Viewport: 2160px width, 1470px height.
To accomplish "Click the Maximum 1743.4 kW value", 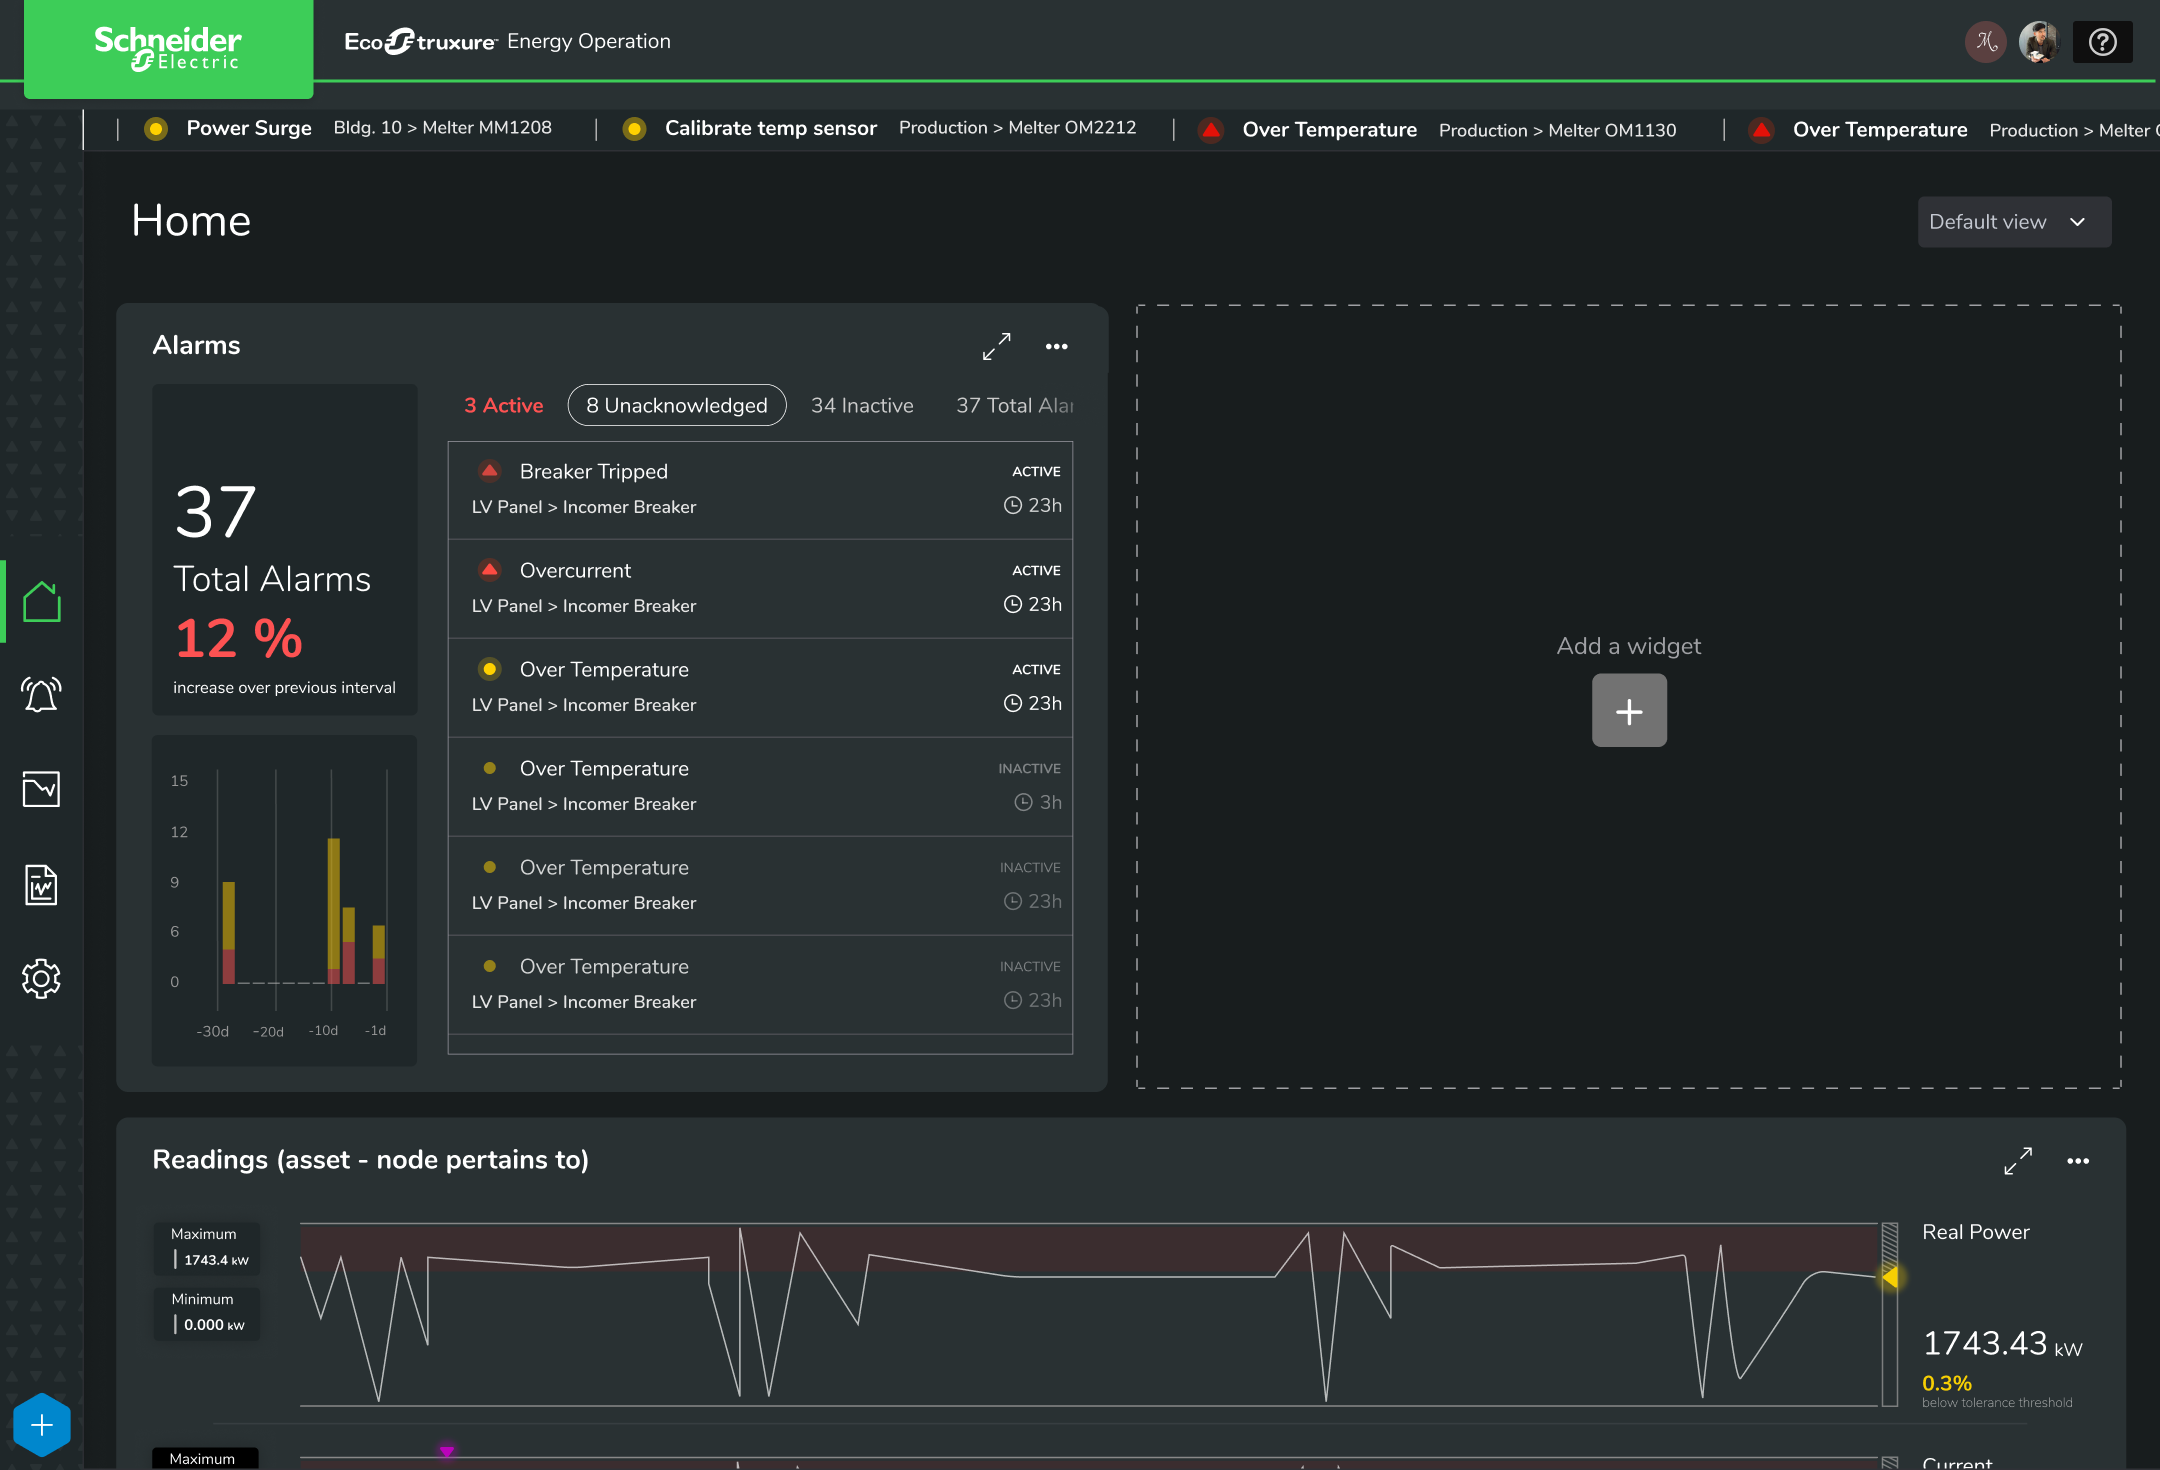I will [x=207, y=1248].
